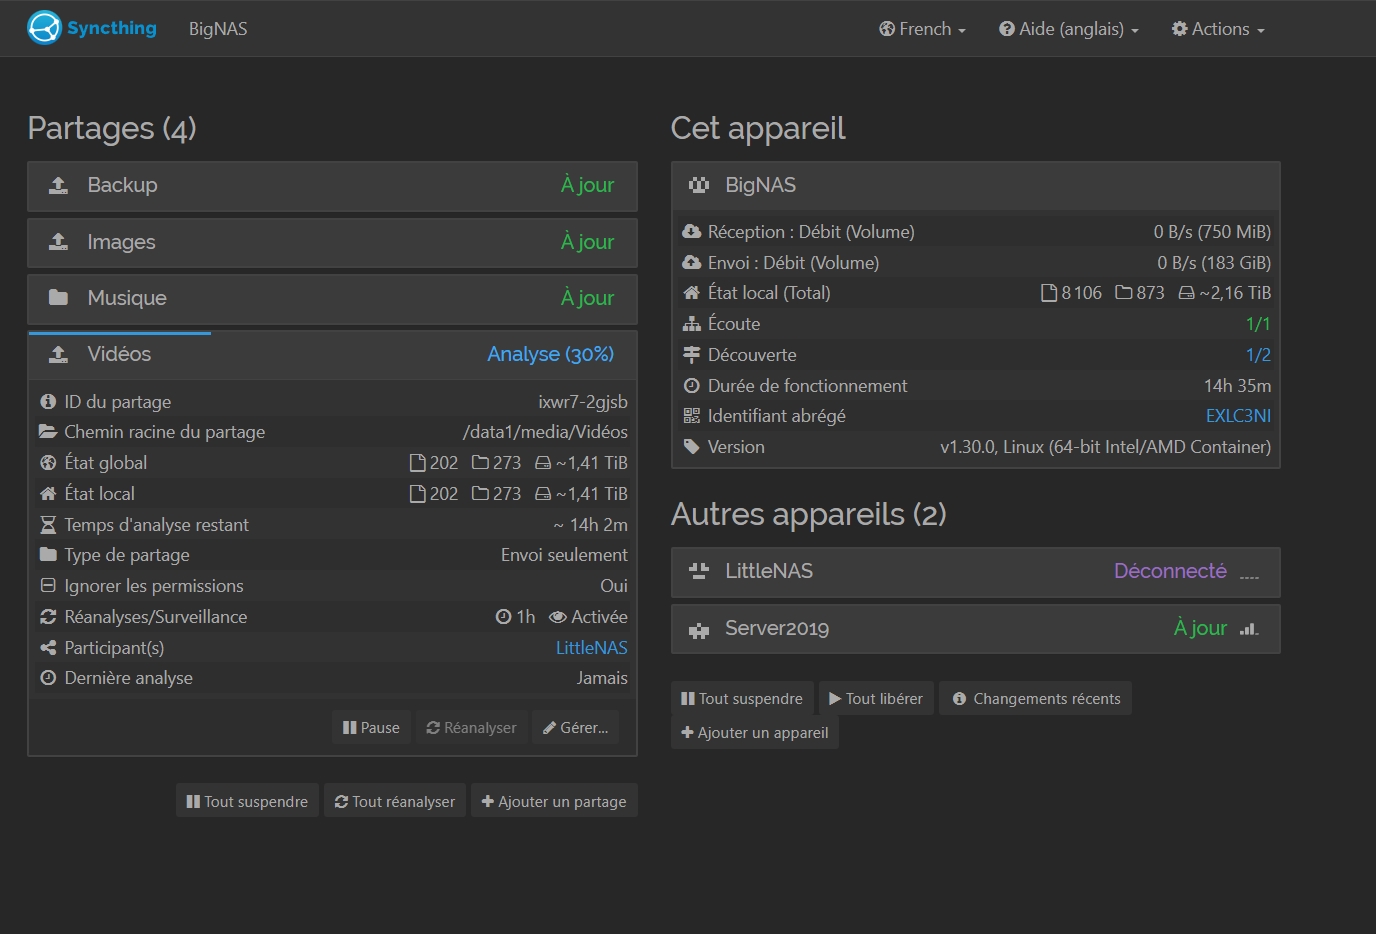The height and width of the screenshot is (934, 1376).
Task: Click the LittleNAS device identicon
Action: click(x=699, y=571)
